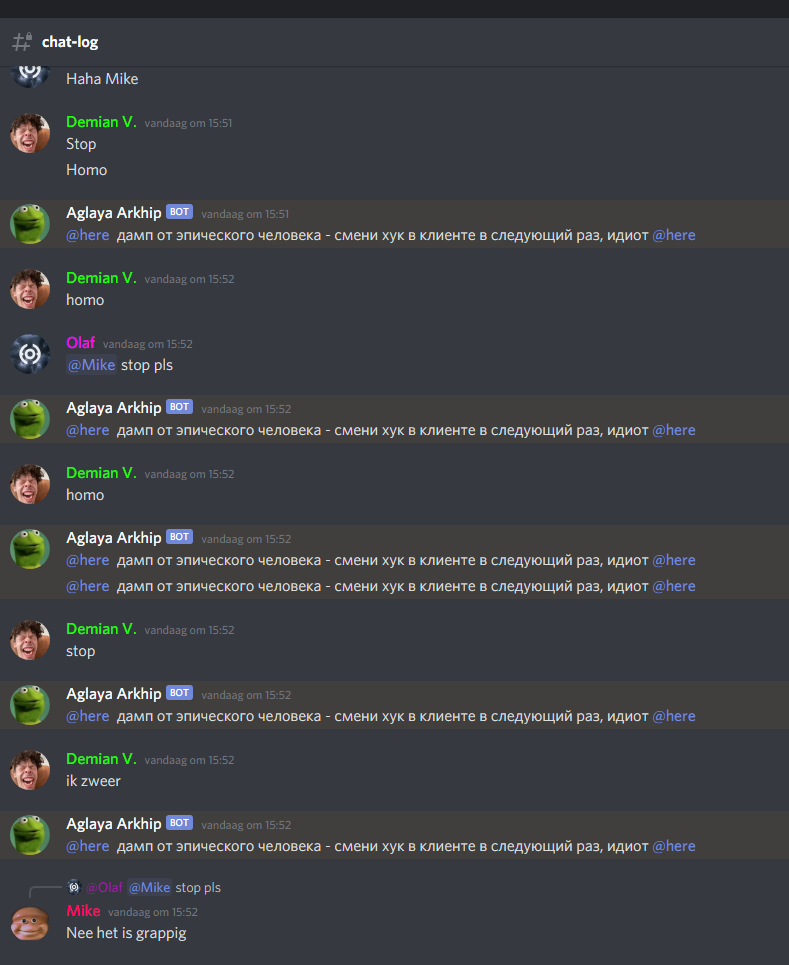This screenshot has width=789, height=965.
Task: Click the Demian V. avatar next to 'ik zweer'
Action: click(30, 770)
